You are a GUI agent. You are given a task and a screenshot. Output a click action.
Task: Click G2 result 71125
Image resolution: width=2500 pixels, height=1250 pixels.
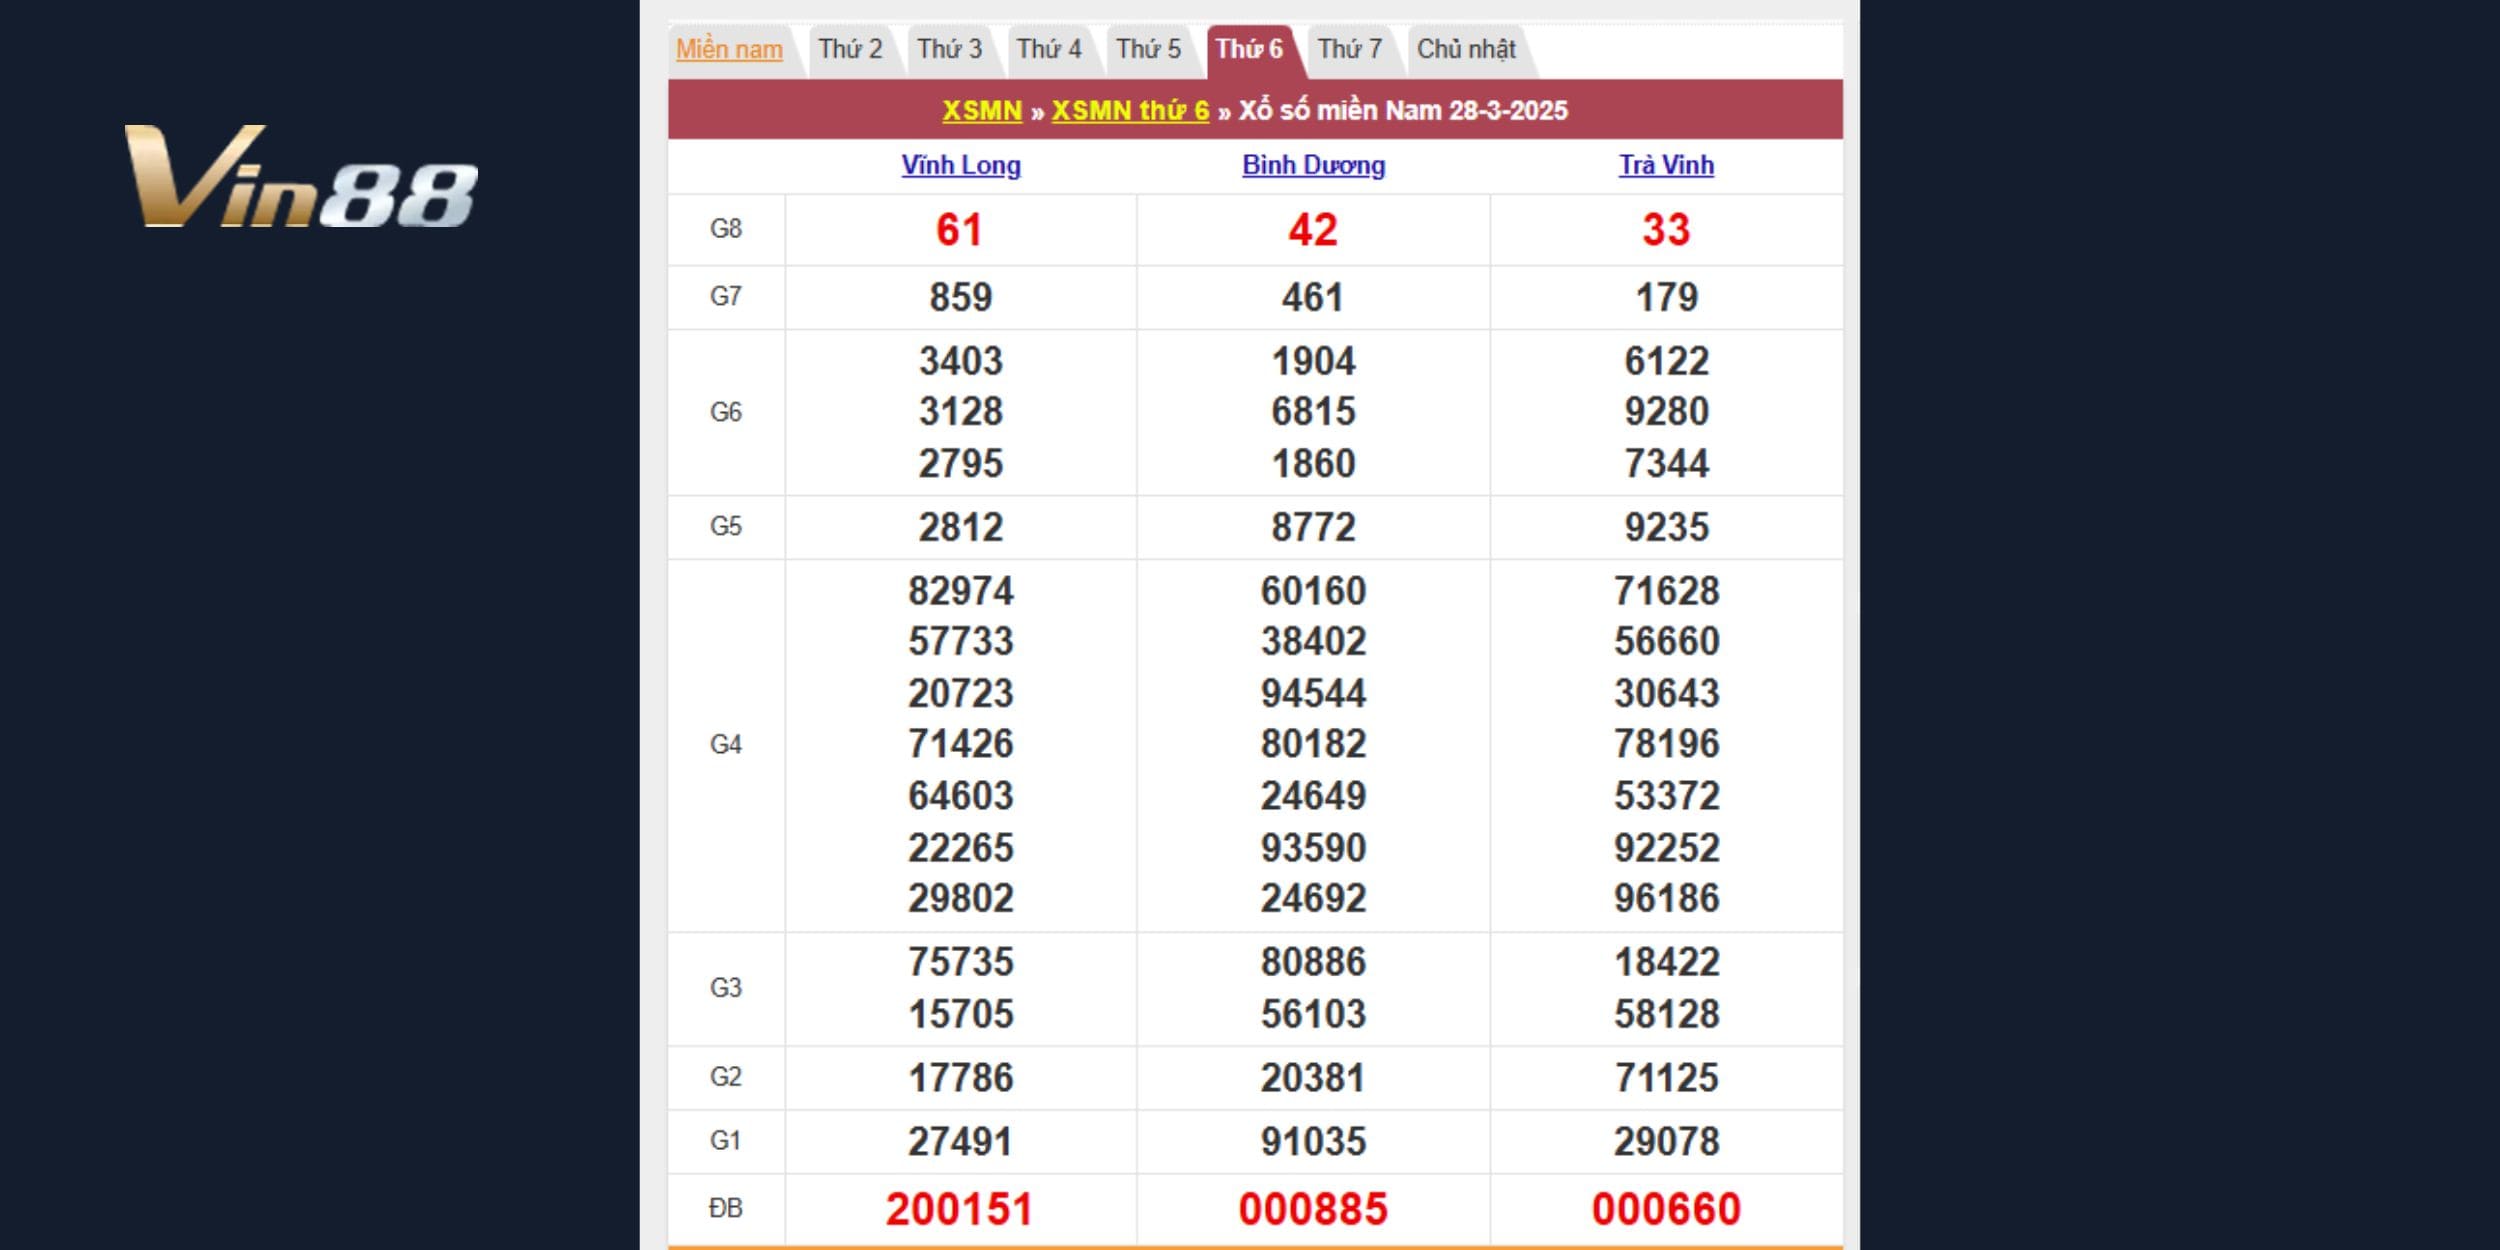[1667, 1077]
